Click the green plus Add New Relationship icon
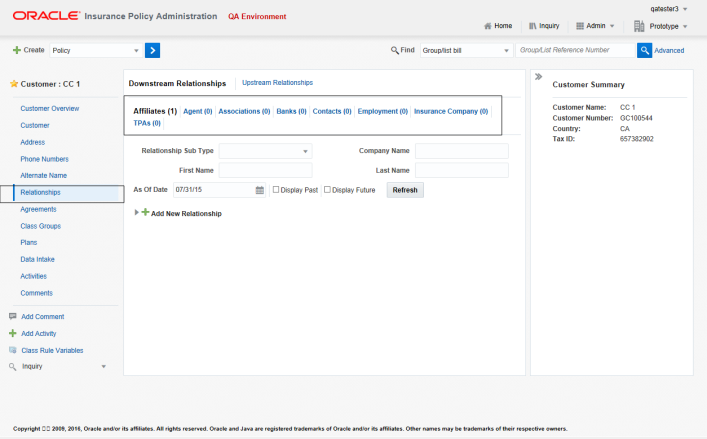This screenshot has width=707, height=439. 145,212
